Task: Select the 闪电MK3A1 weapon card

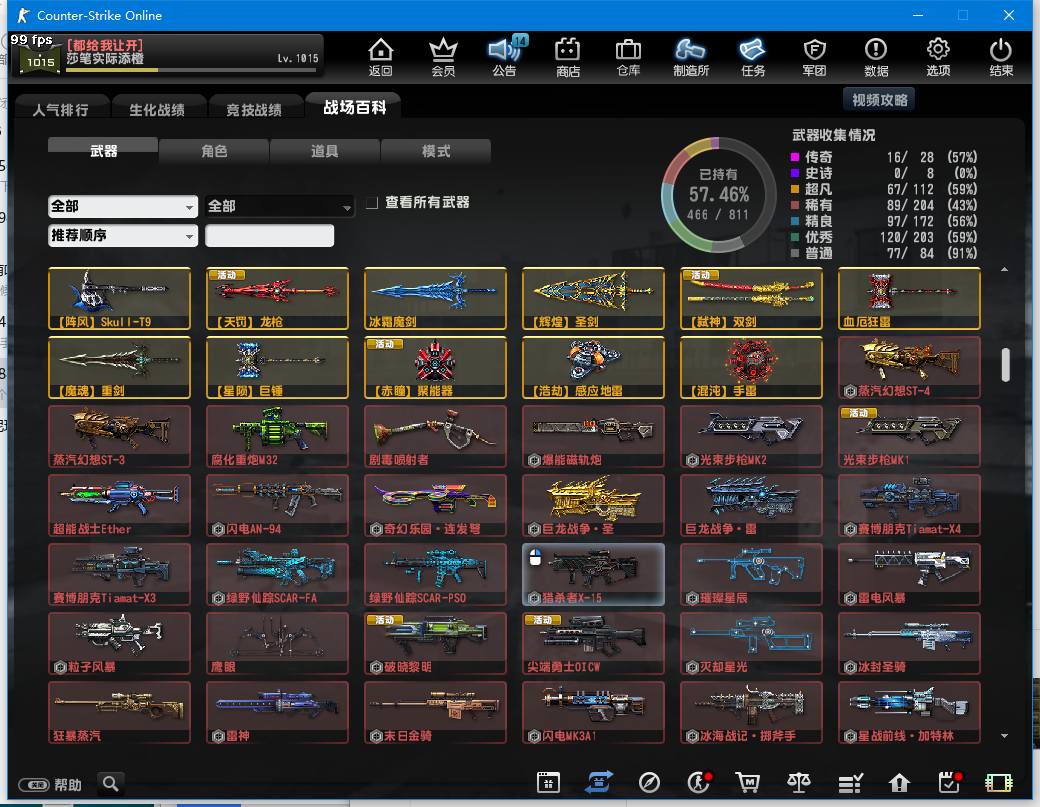Action: point(593,712)
